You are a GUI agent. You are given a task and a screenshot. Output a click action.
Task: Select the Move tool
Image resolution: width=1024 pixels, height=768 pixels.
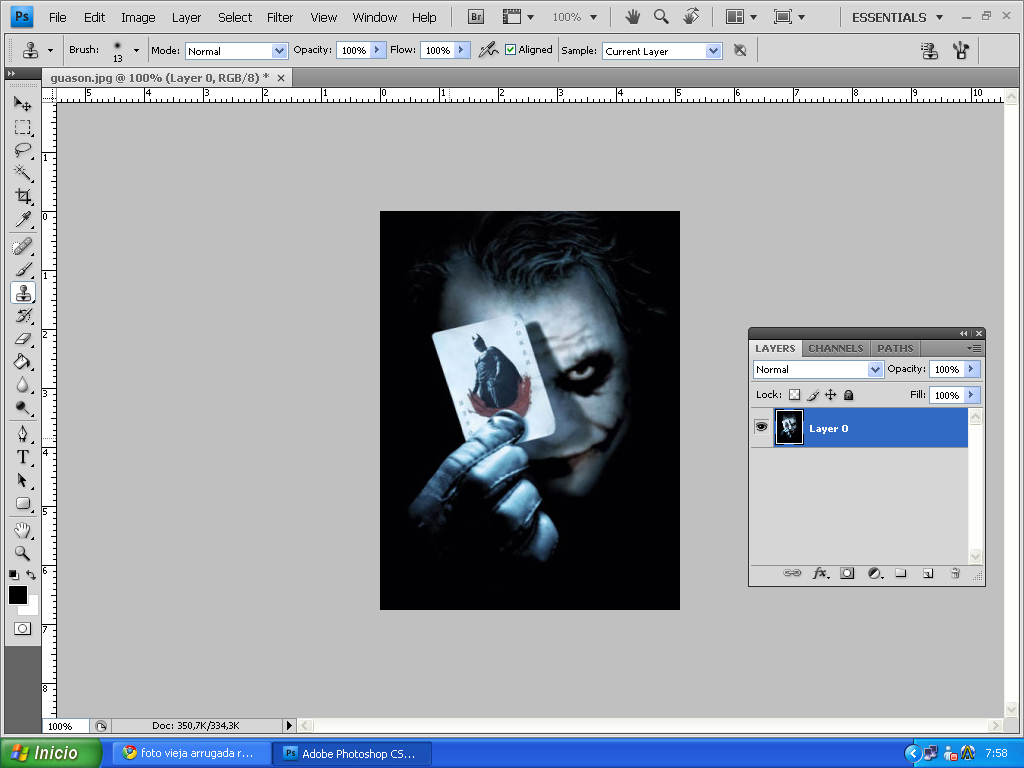pos(22,104)
